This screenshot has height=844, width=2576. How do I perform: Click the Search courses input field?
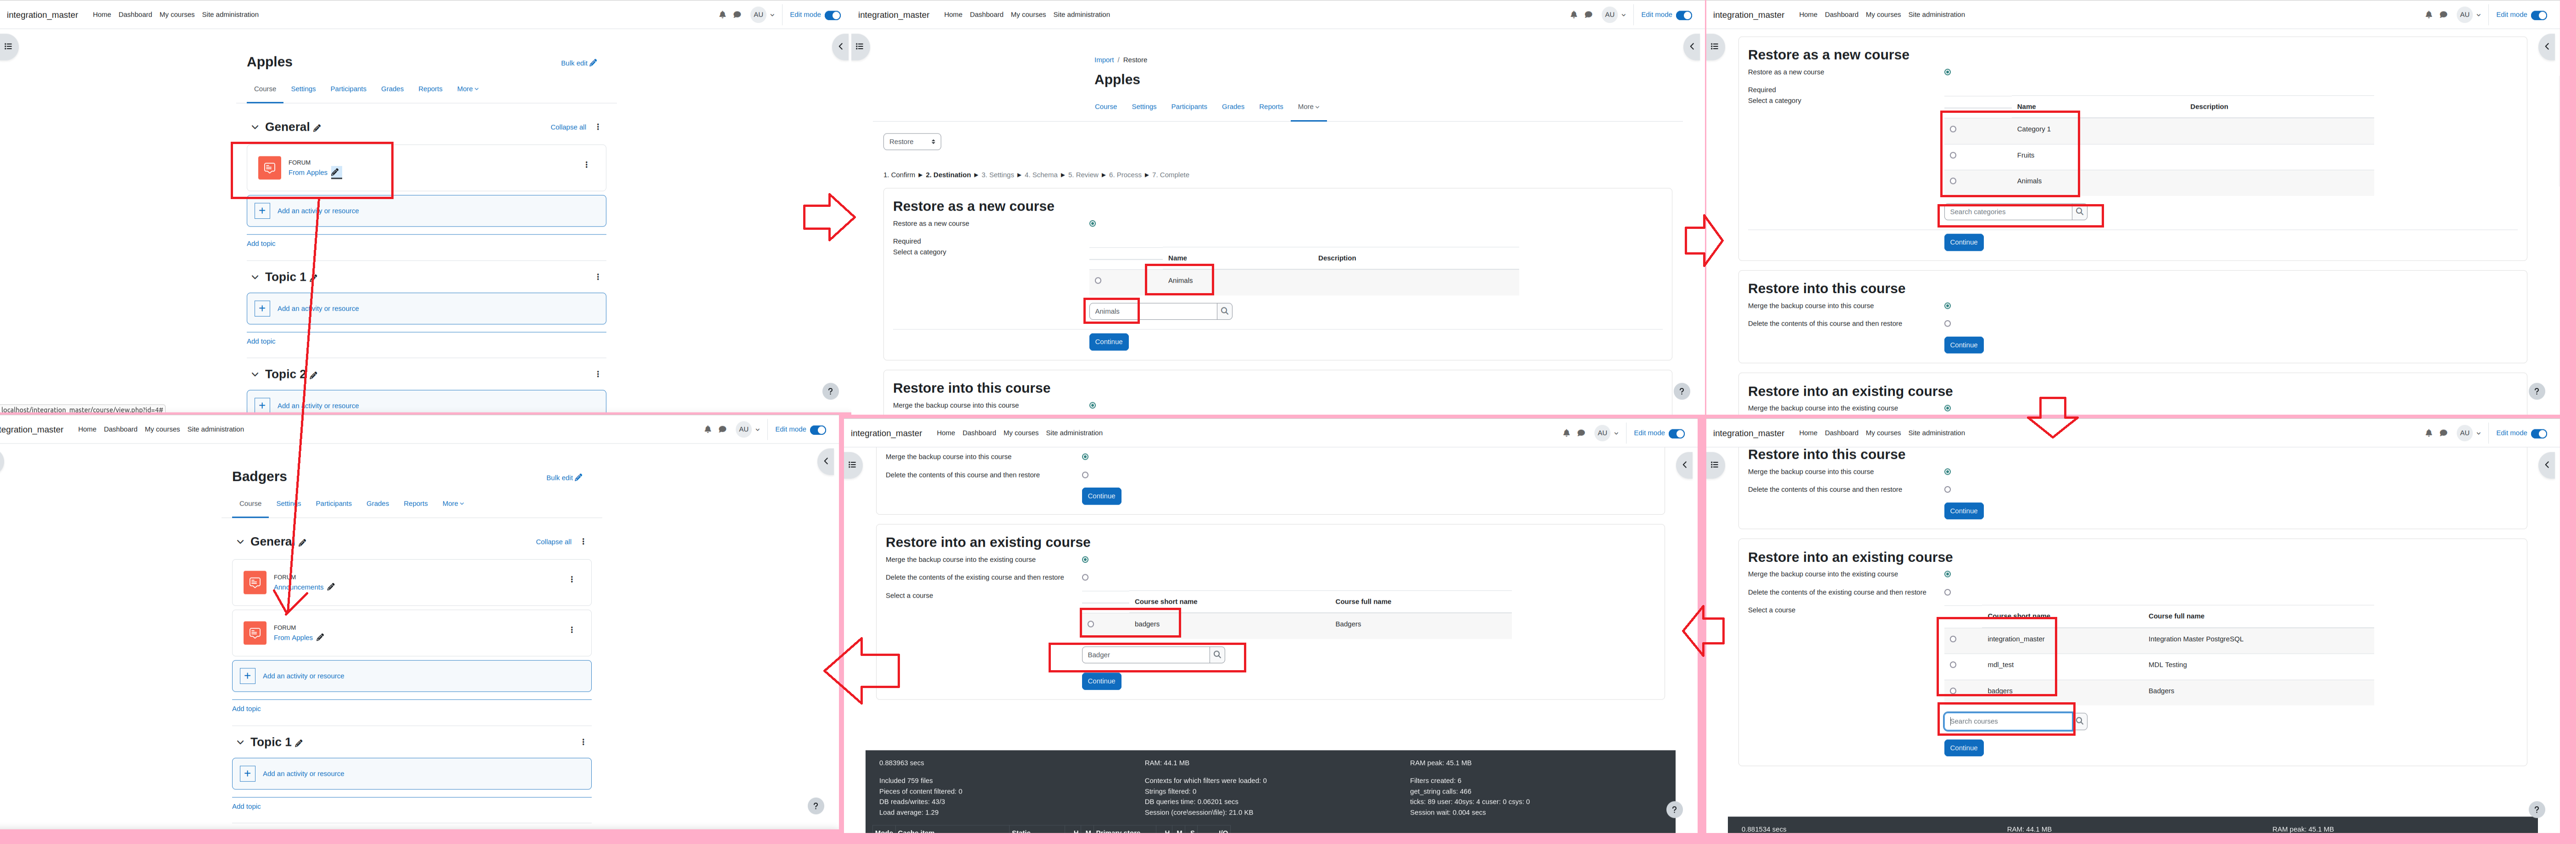(x=2008, y=721)
